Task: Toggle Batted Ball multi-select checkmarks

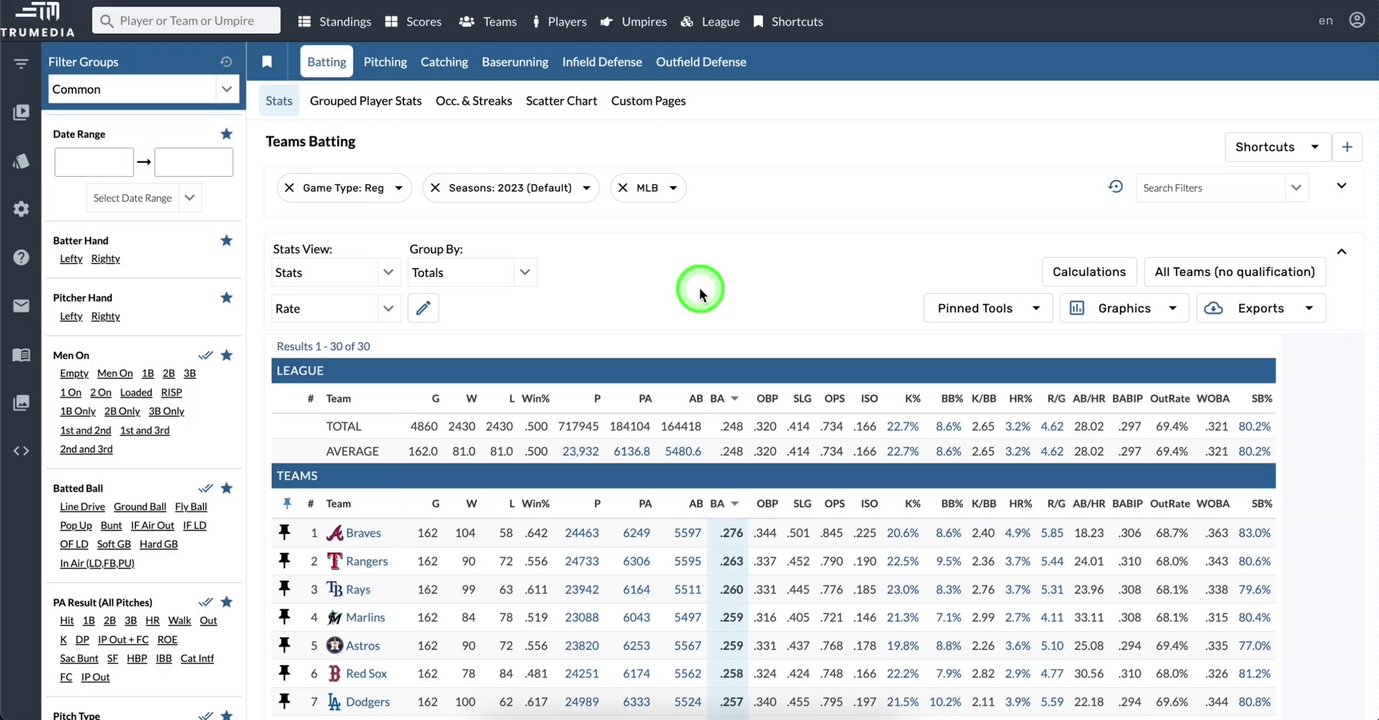Action: pos(205,488)
